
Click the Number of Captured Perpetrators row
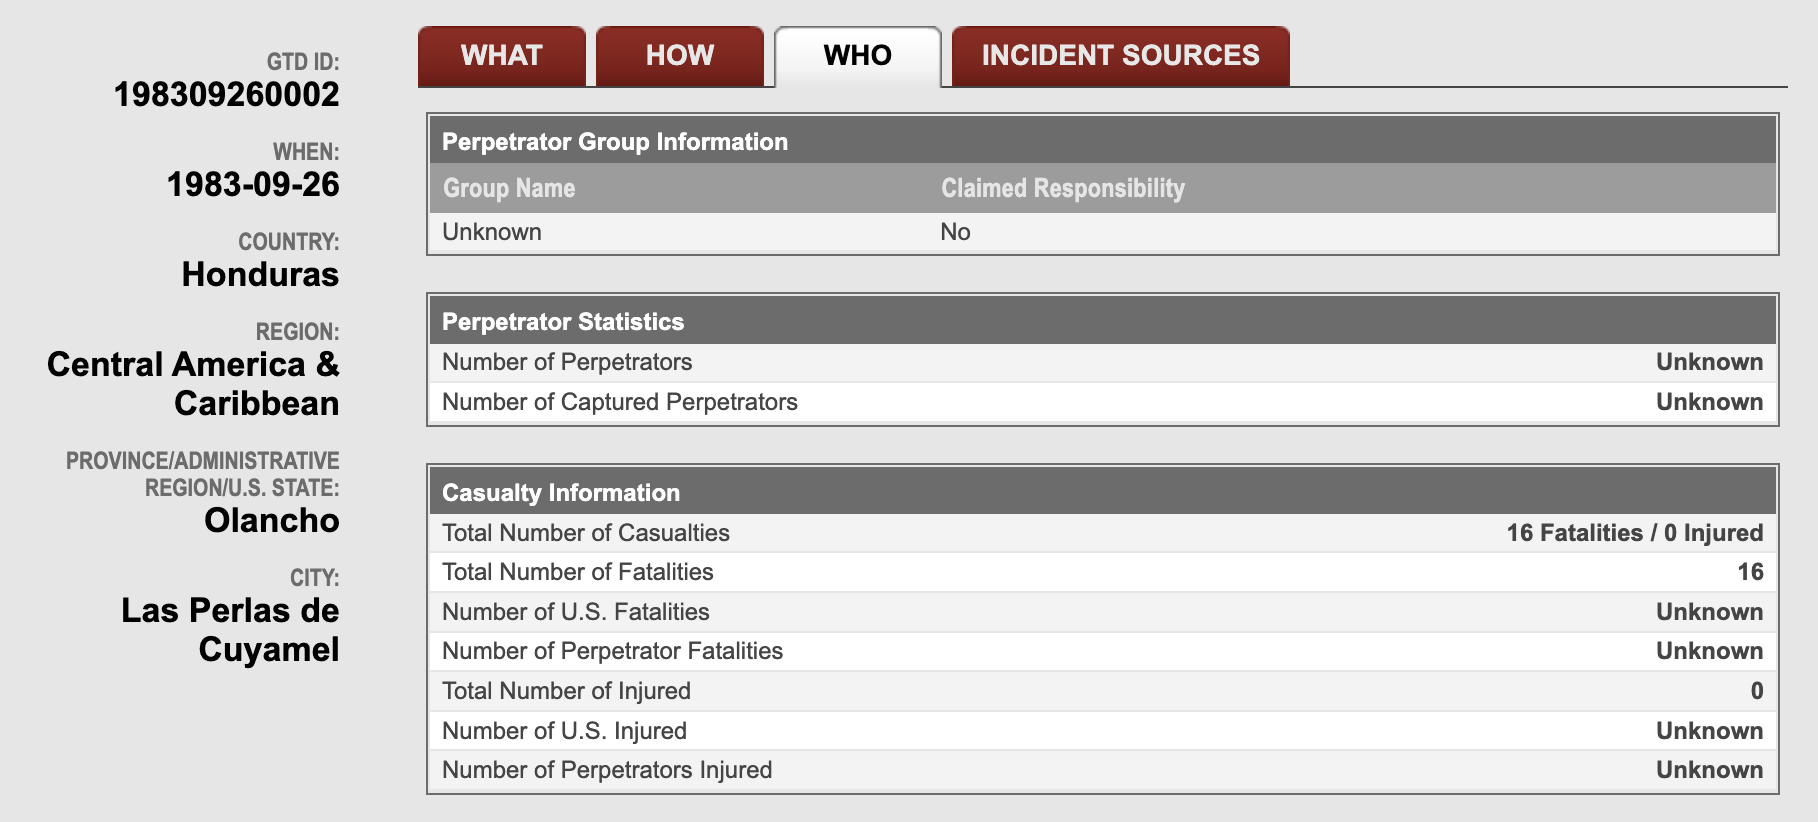pyautogui.click(x=1103, y=402)
